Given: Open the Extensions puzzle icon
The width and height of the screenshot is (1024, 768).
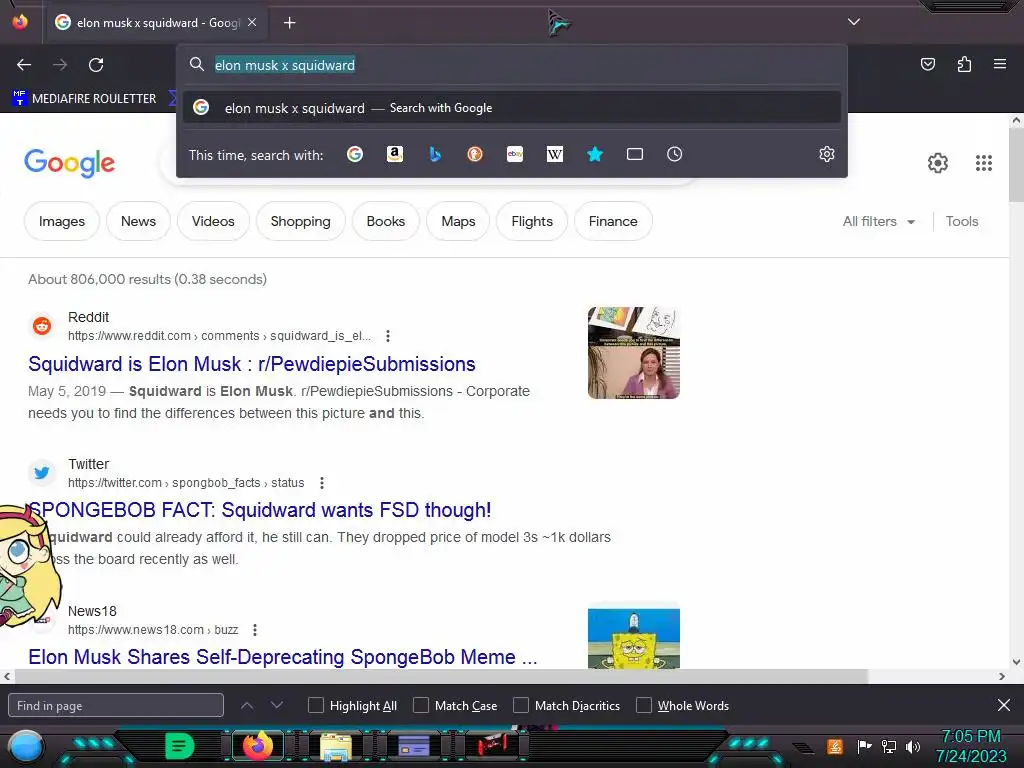Looking at the screenshot, I should (964, 64).
